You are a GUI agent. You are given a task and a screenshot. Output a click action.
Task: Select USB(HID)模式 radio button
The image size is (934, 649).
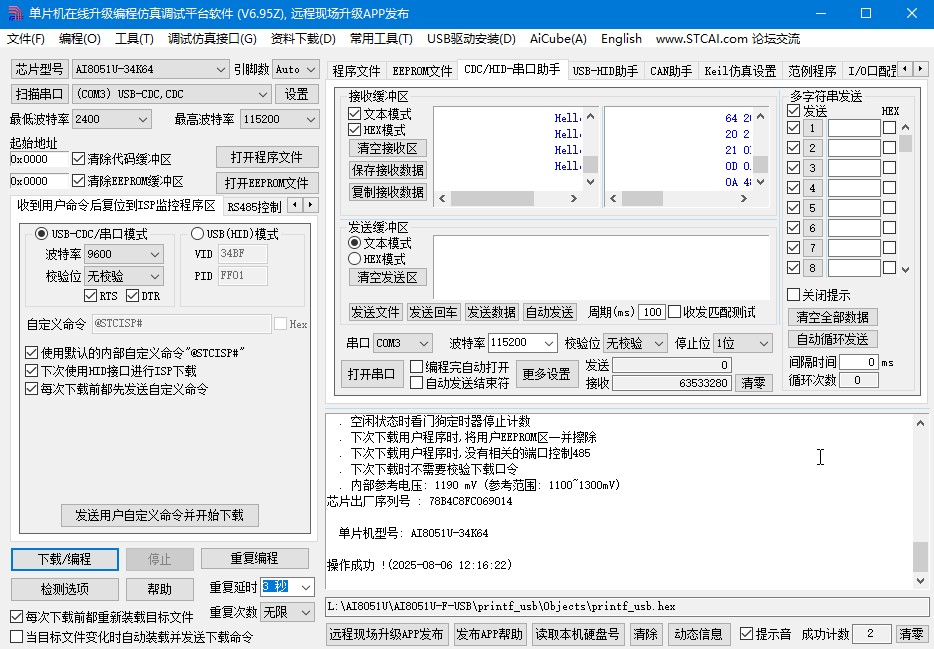point(197,233)
